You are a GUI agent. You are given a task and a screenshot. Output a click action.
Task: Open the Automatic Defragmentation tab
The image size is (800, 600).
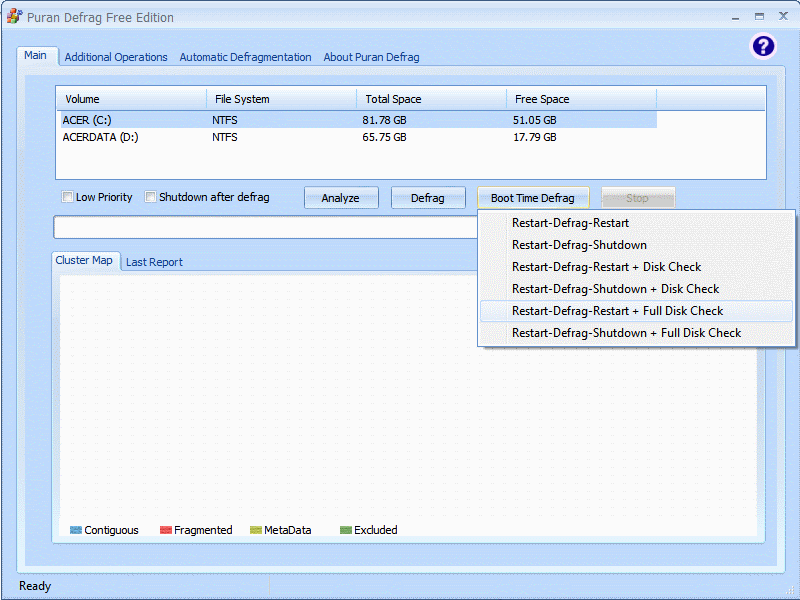[x=245, y=57]
